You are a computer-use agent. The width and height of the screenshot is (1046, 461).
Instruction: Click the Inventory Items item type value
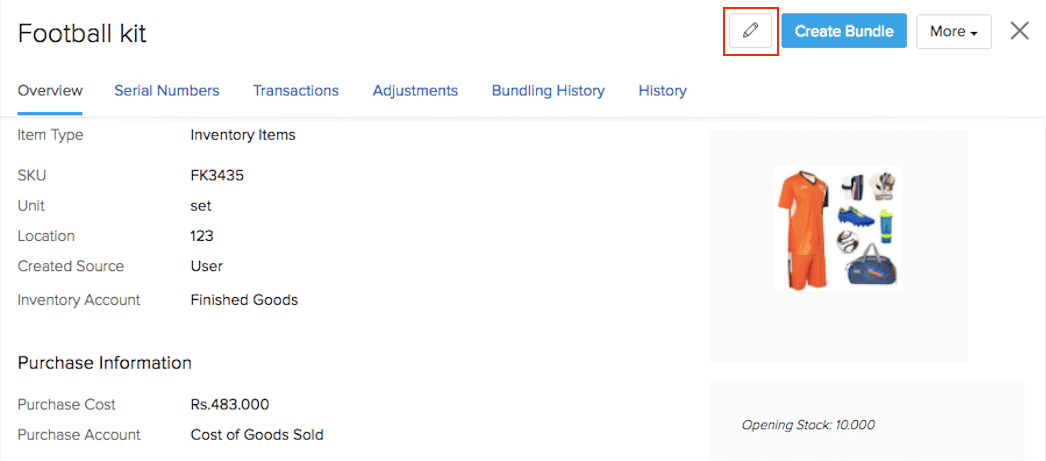point(243,135)
